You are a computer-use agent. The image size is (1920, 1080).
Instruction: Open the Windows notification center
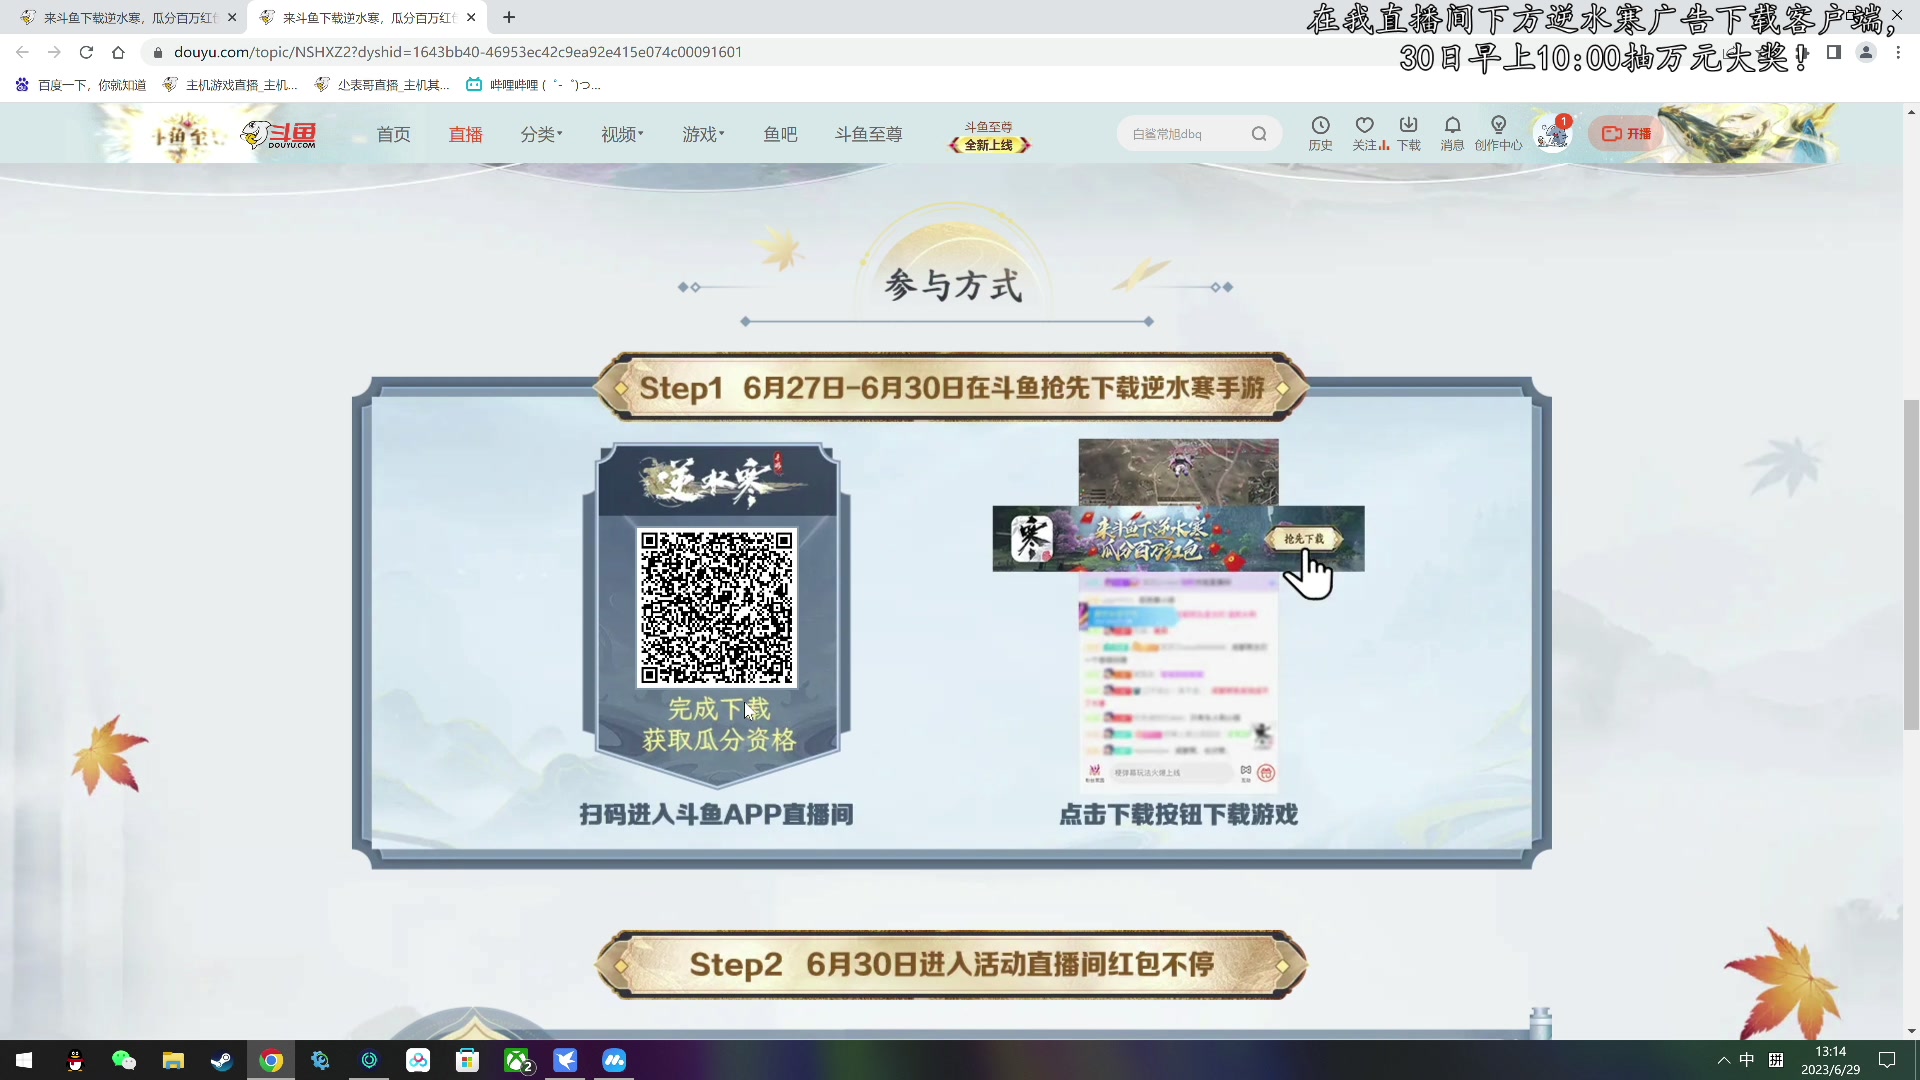click(1887, 1060)
